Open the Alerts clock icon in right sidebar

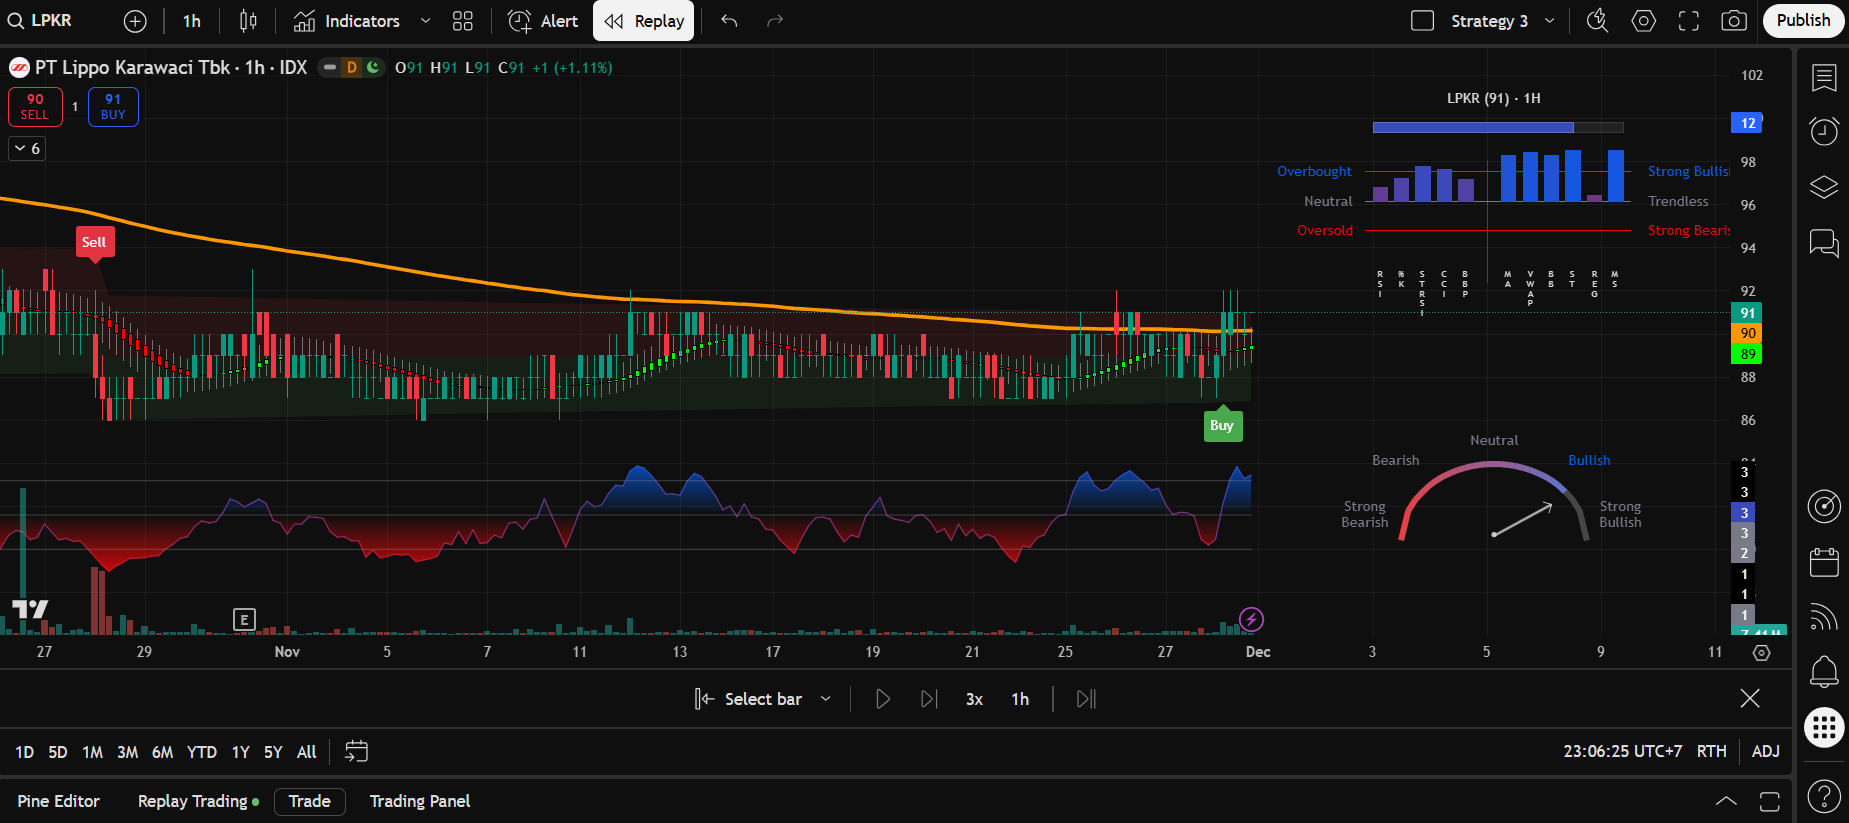[1824, 131]
